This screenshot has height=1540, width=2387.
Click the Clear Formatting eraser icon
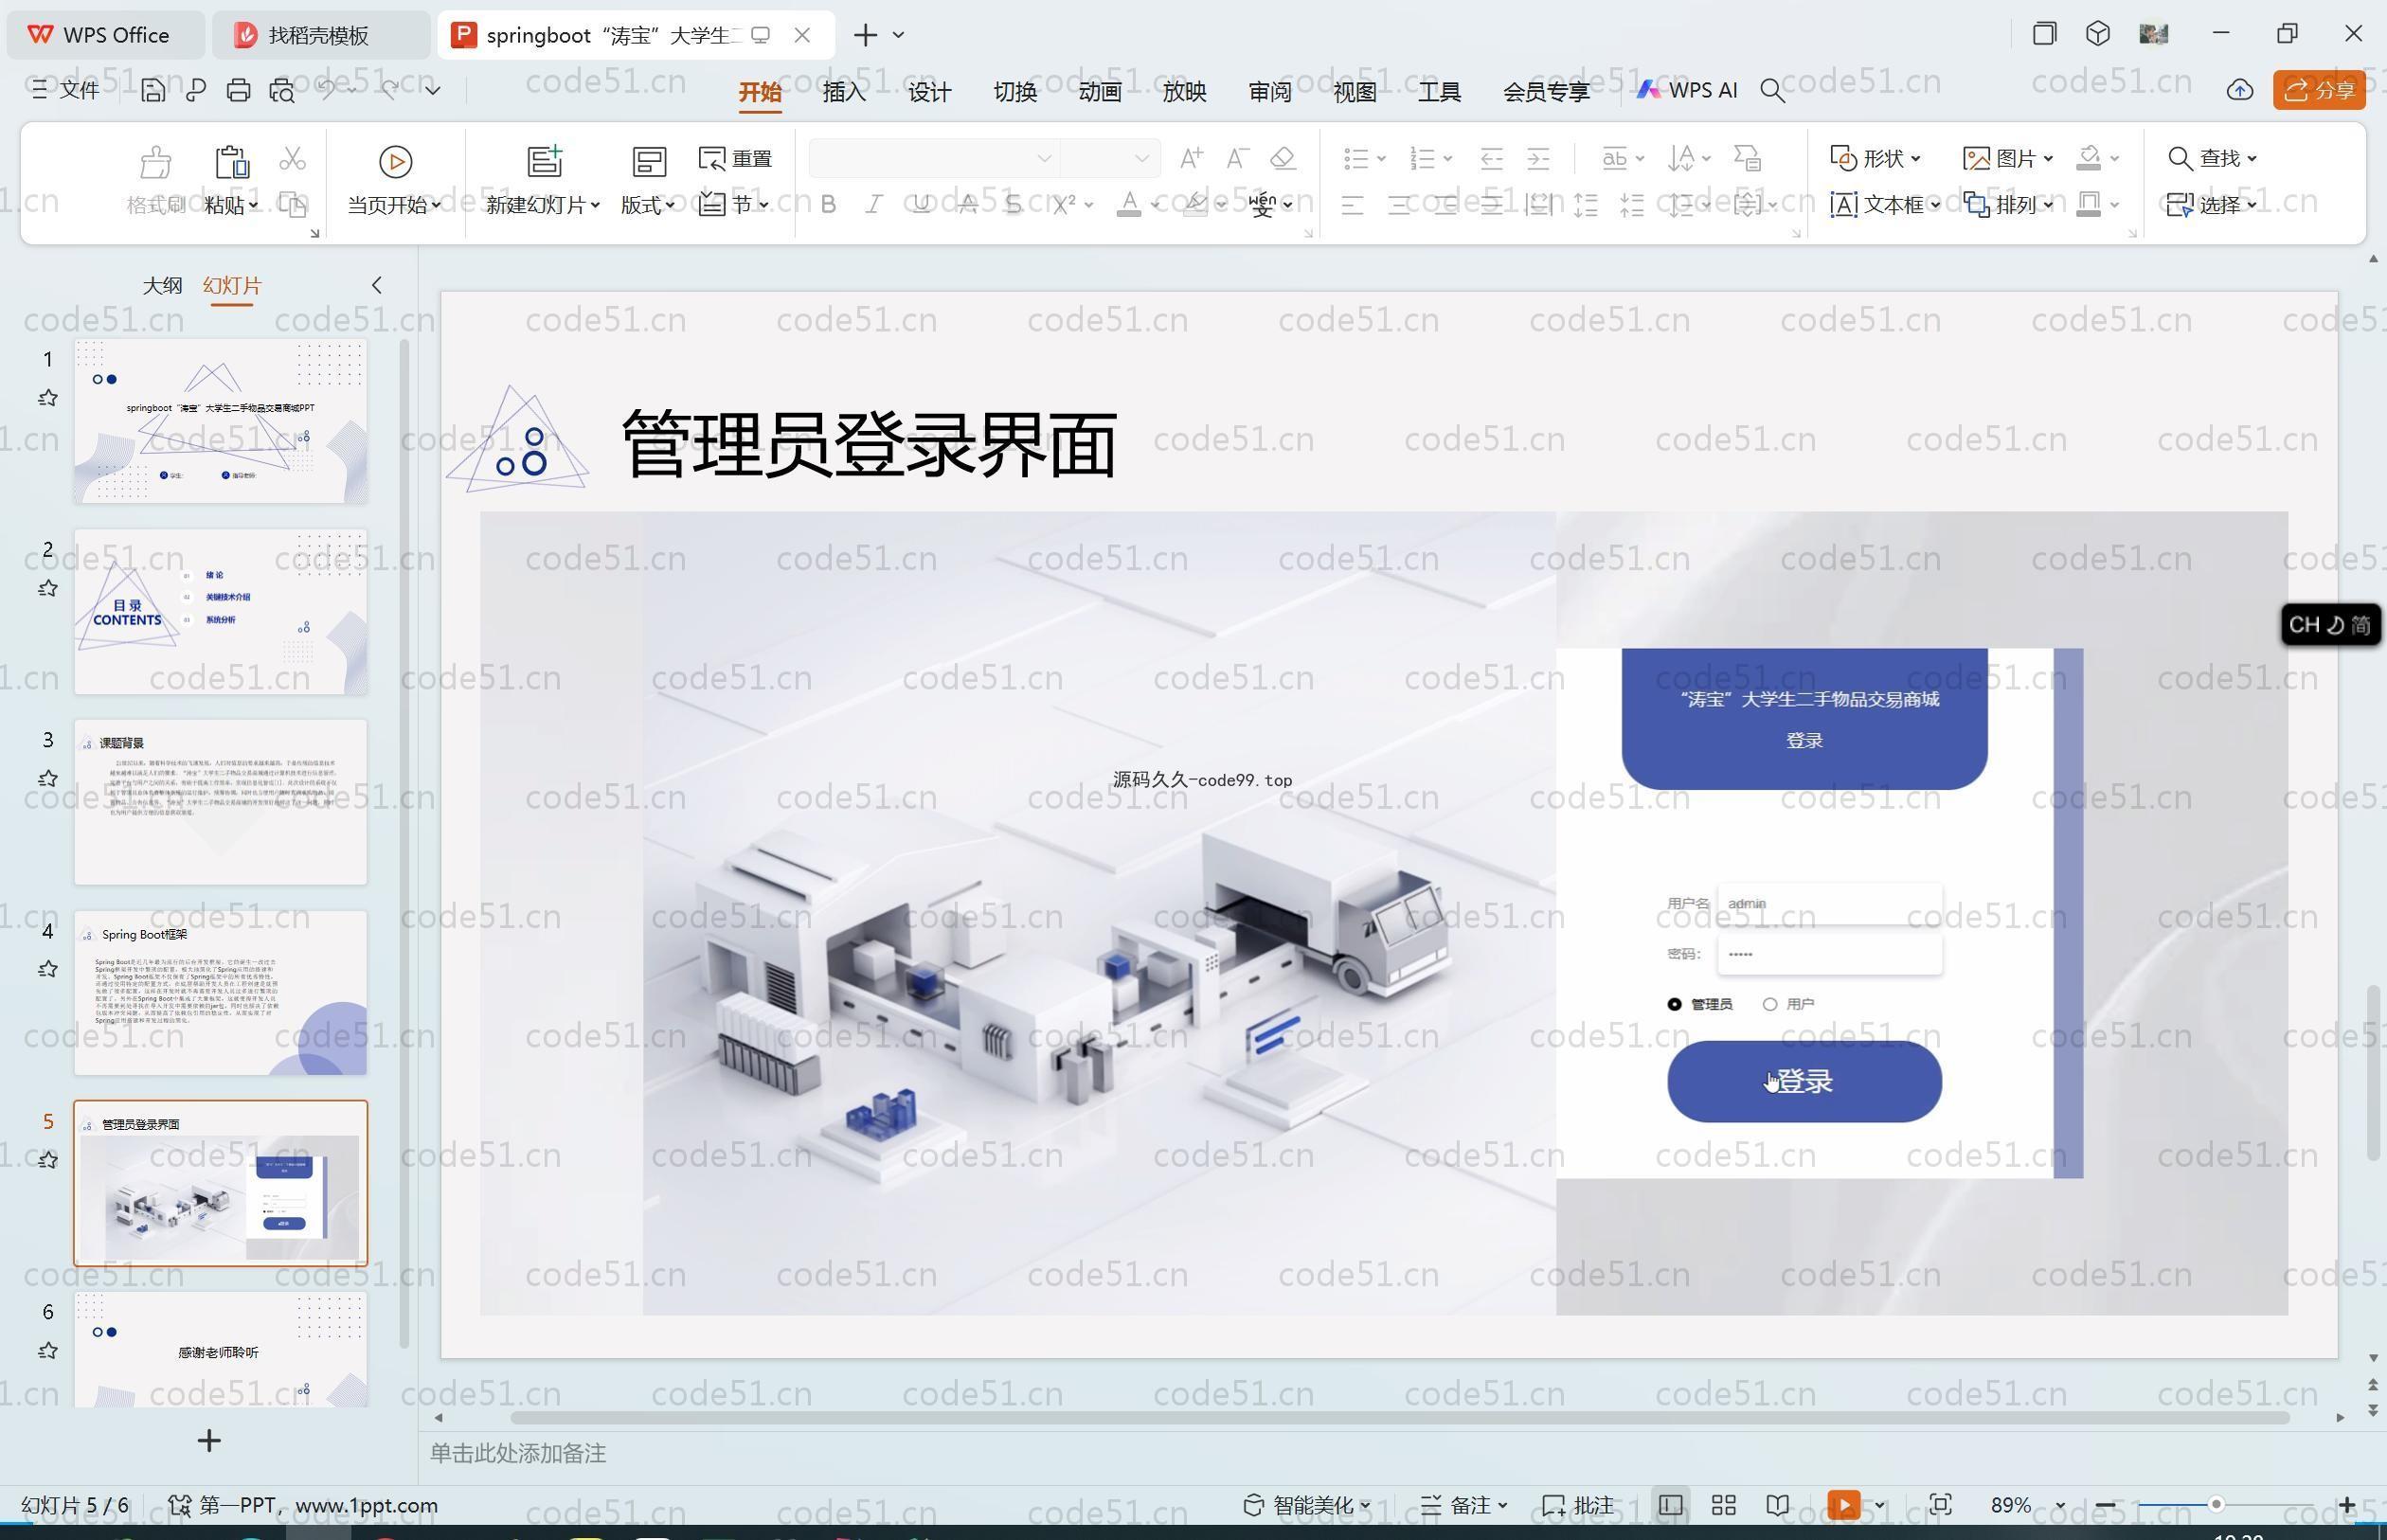coord(1283,158)
